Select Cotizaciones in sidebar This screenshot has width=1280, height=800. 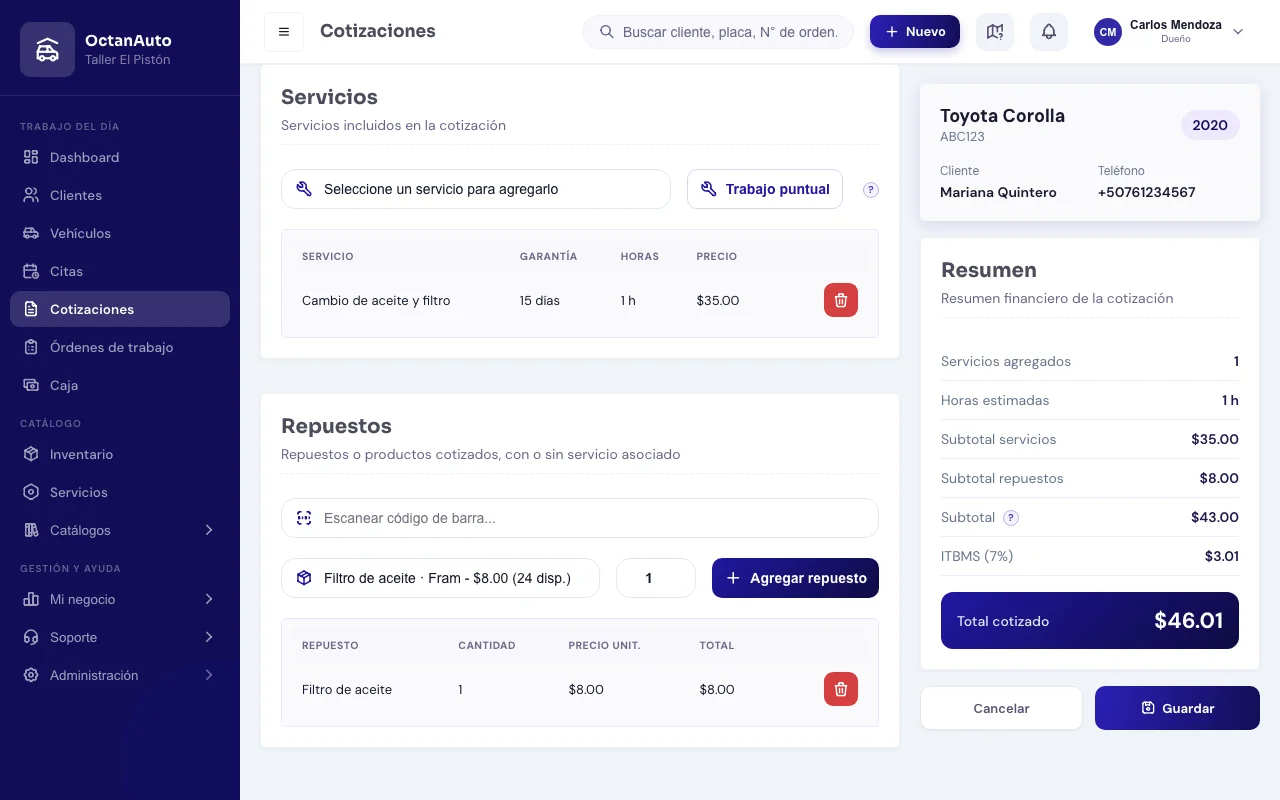point(120,309)
